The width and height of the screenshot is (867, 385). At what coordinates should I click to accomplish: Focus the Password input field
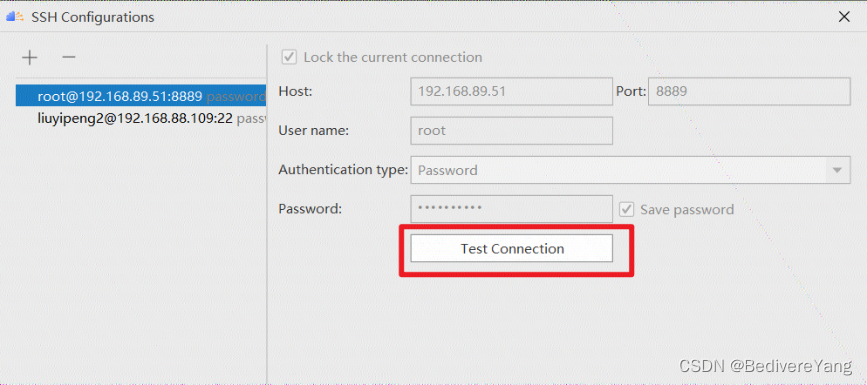click(x=511, y=209)
